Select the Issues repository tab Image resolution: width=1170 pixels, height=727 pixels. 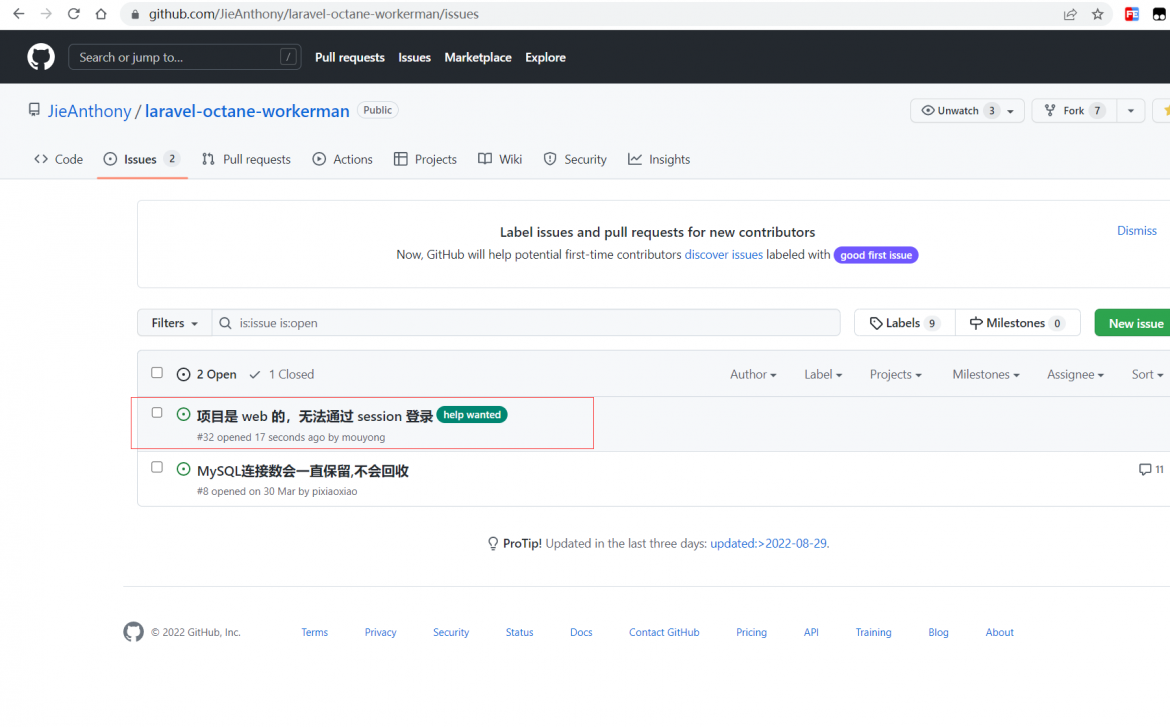click(142, 159)
